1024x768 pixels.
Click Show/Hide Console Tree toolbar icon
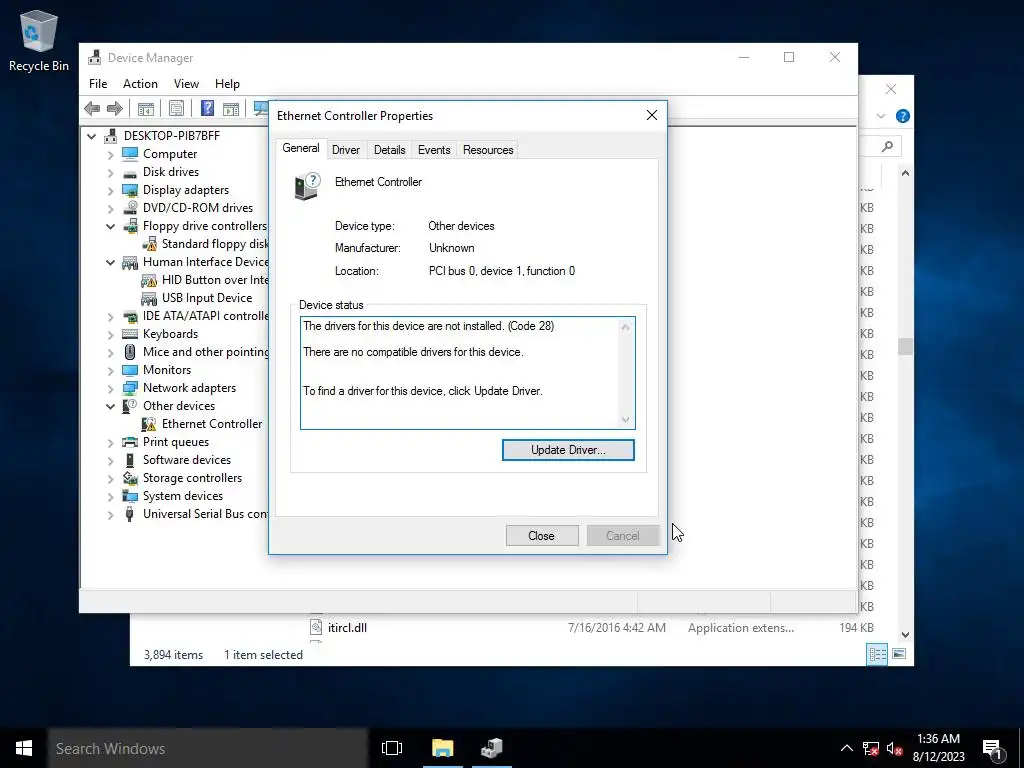146,108
